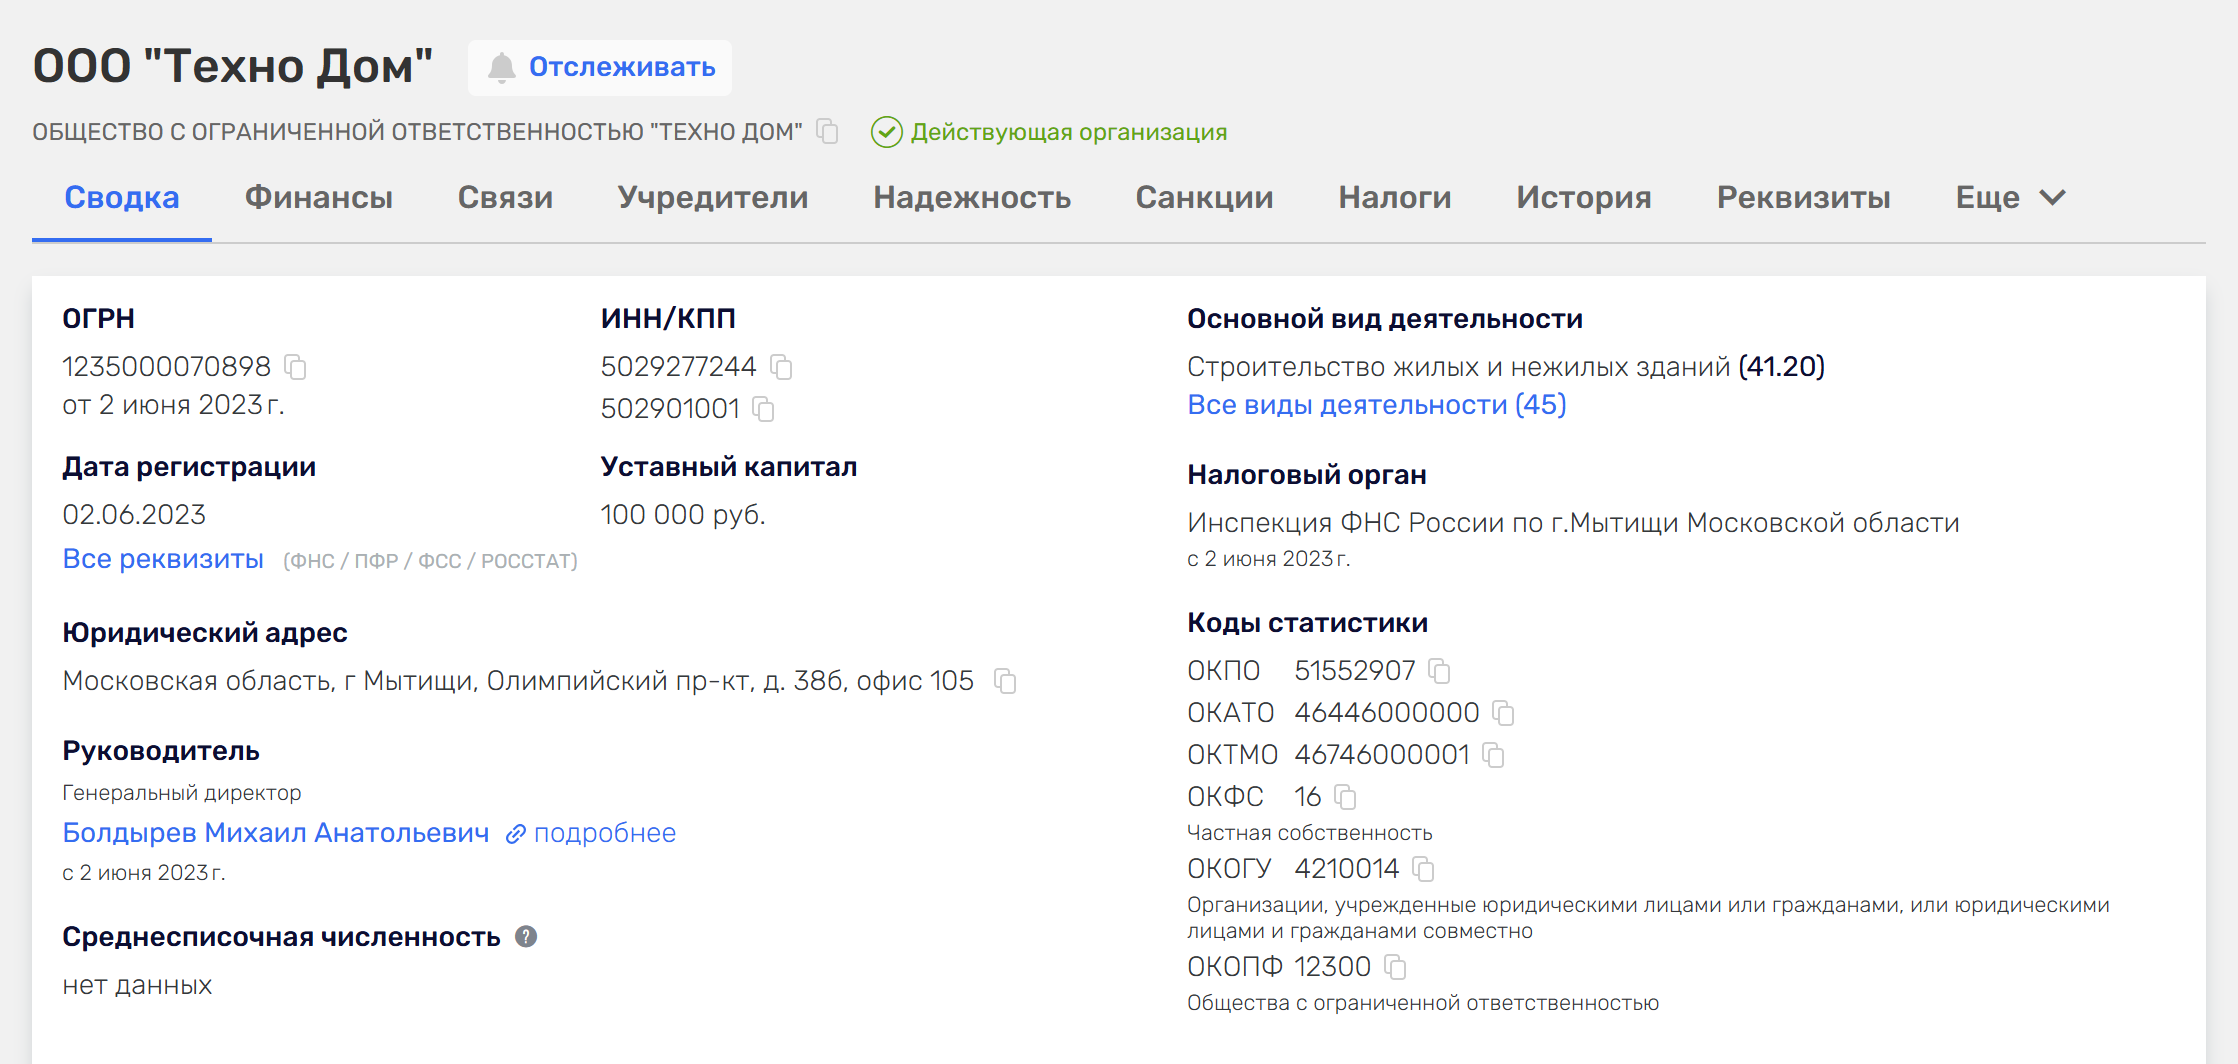This screenshot has height=1064, width=2238.
Task: View the История tab
Action: pyautogui.click(x=1584, y=198)
